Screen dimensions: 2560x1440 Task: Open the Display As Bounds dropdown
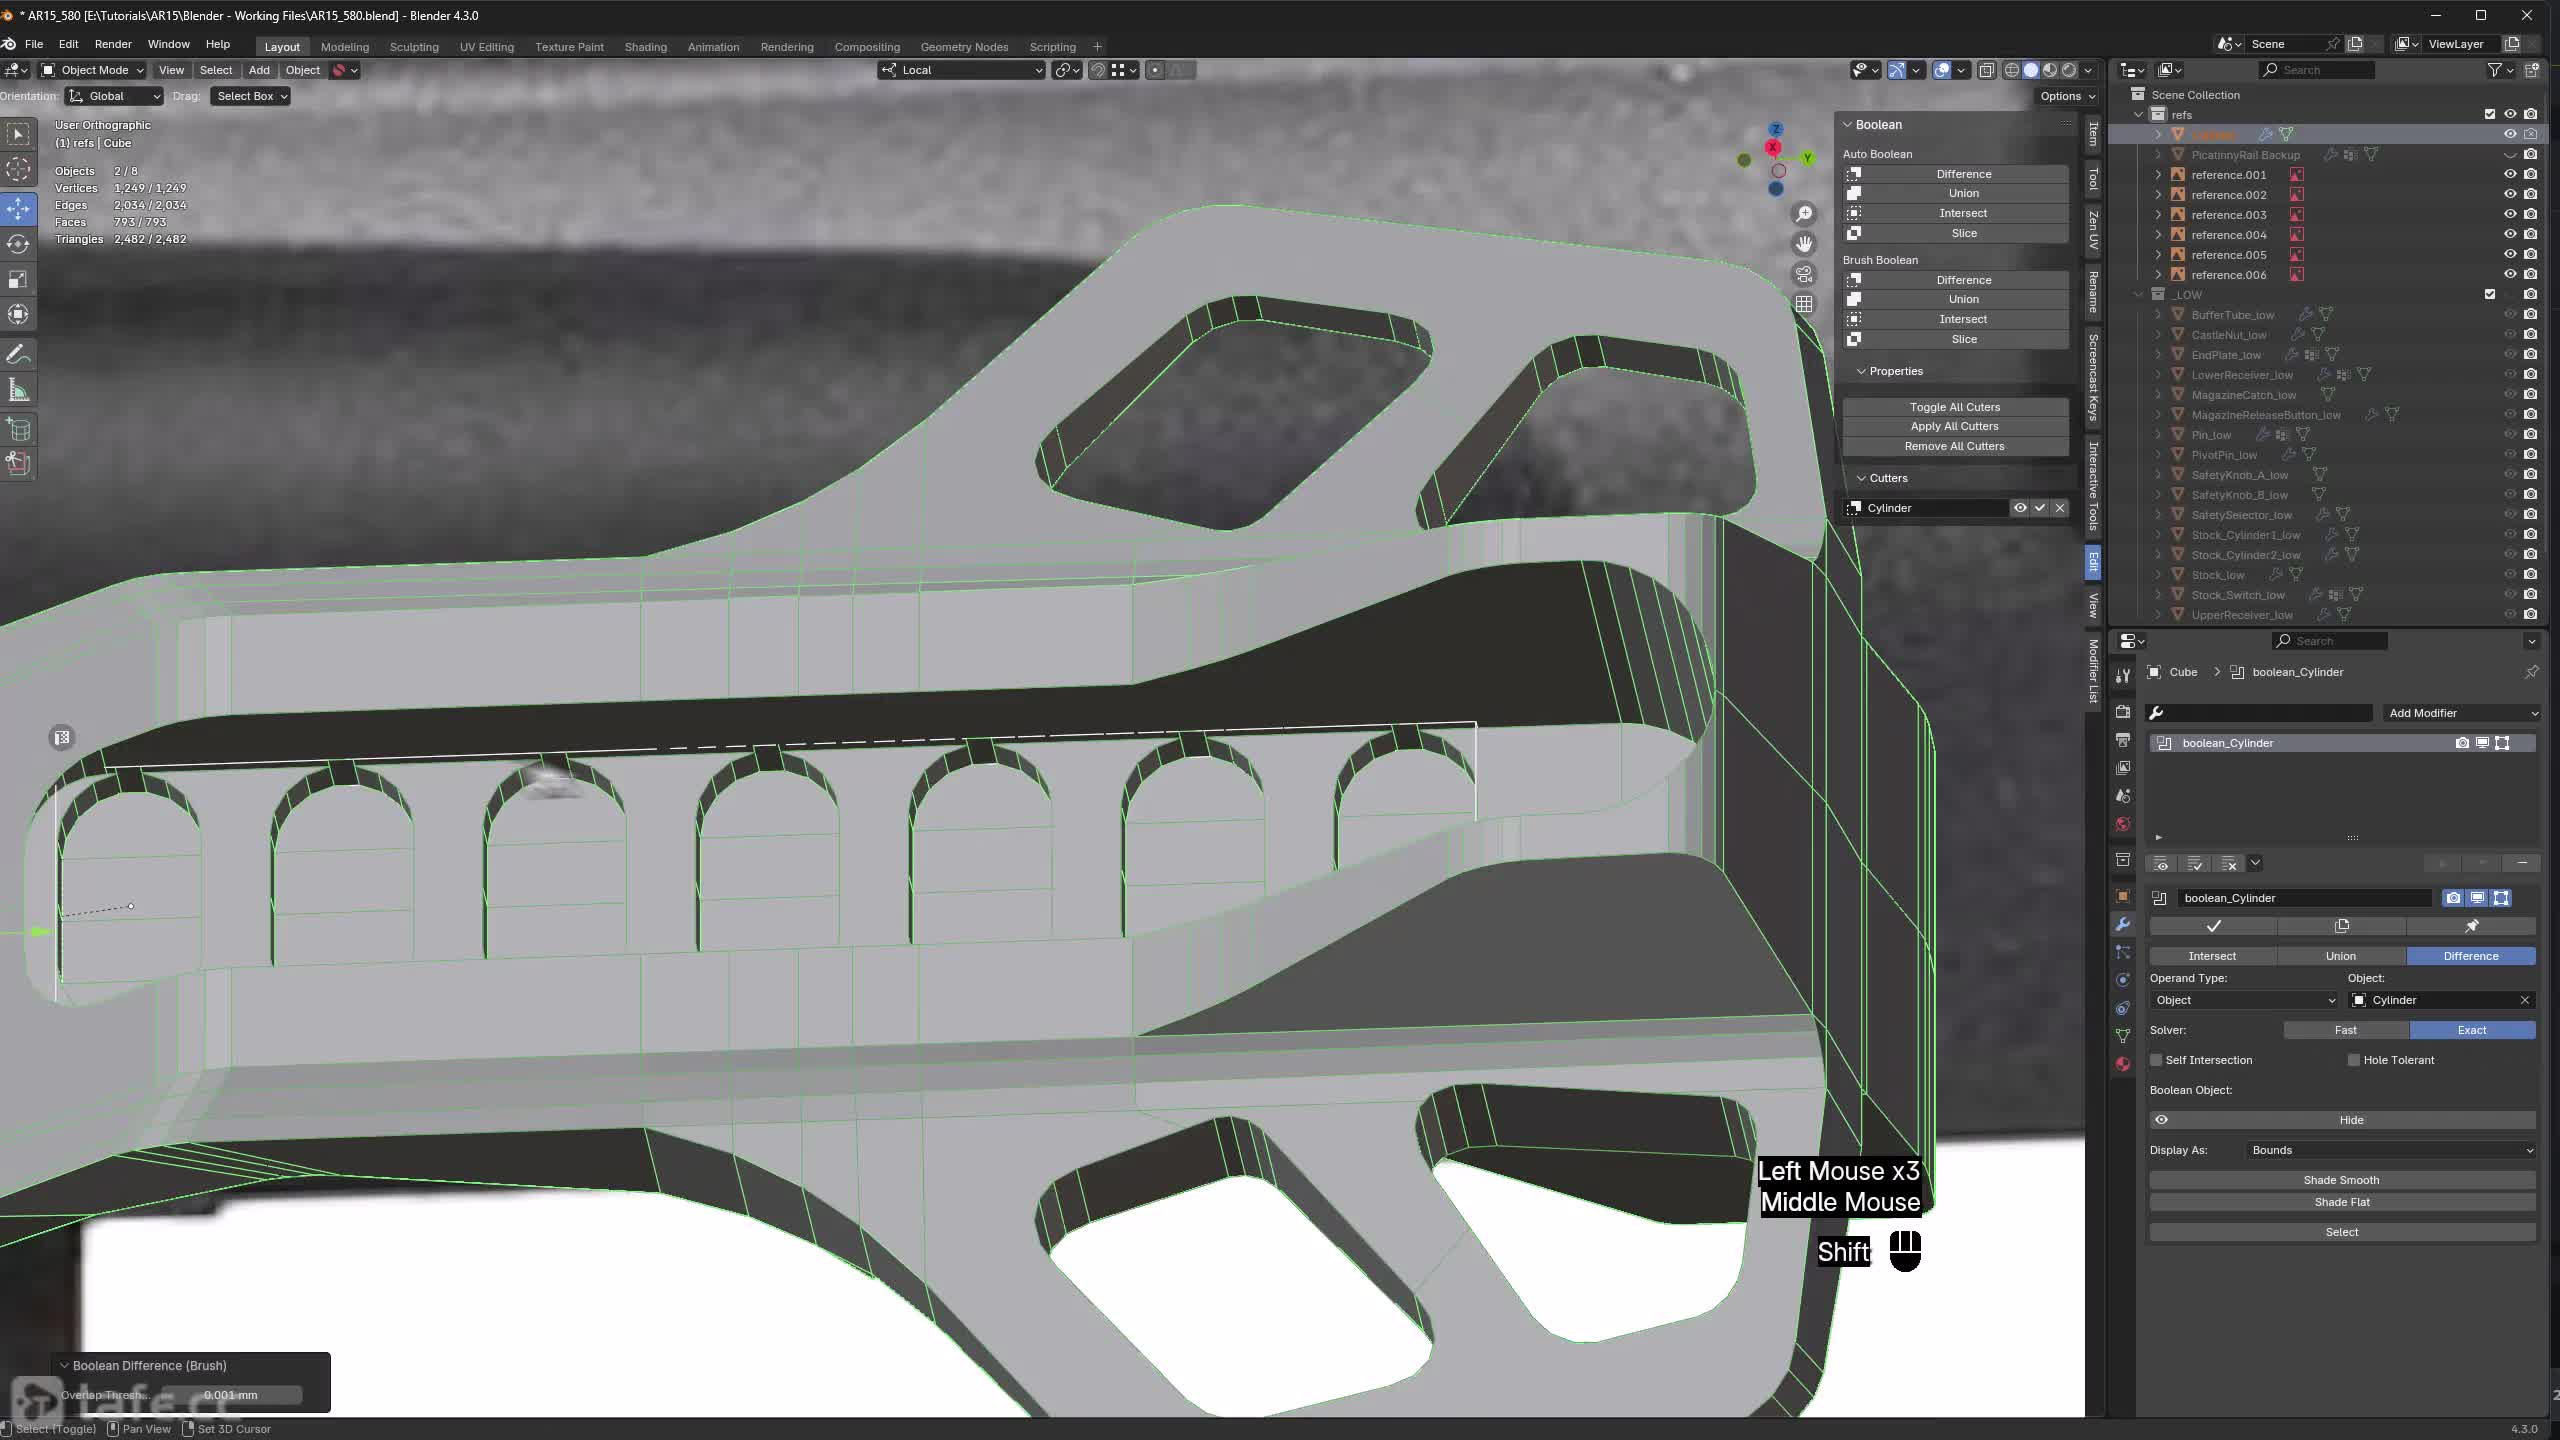pyautogui.click(x=2392, y=1150)
